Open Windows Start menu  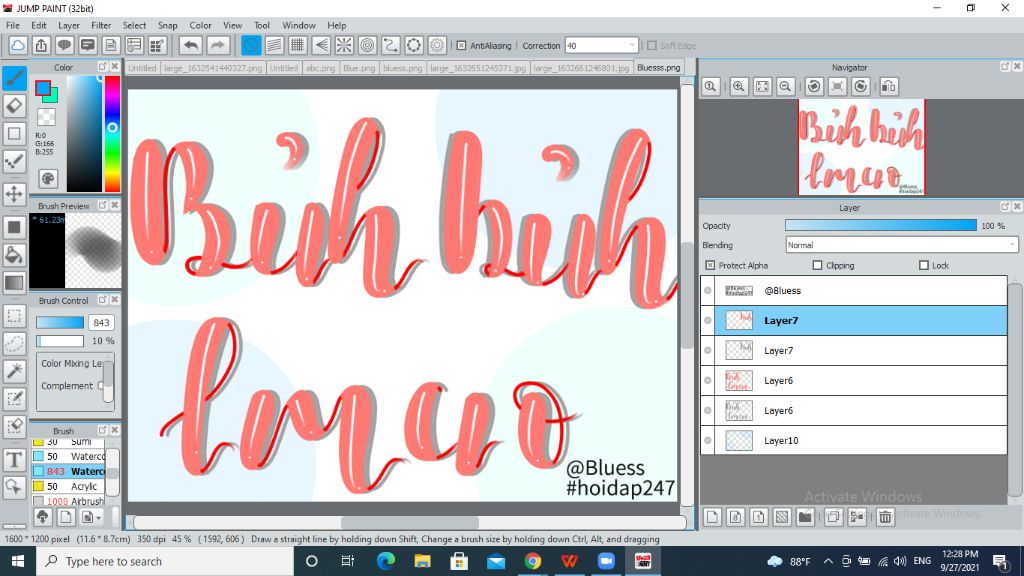[18, 561]
